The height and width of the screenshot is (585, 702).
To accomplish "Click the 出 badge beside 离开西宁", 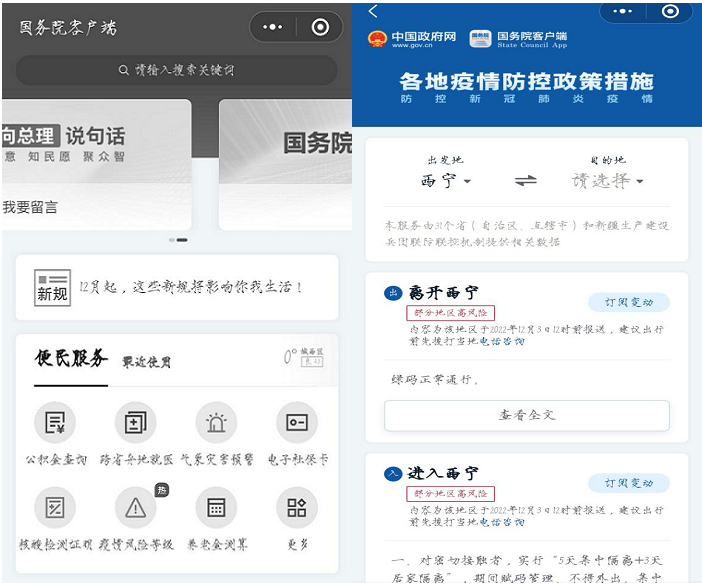I will [x=393, y=293].
